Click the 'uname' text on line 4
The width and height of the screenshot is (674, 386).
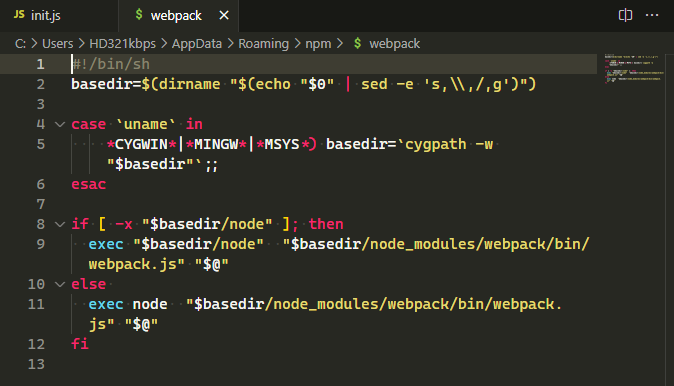(x=146, y=124)
